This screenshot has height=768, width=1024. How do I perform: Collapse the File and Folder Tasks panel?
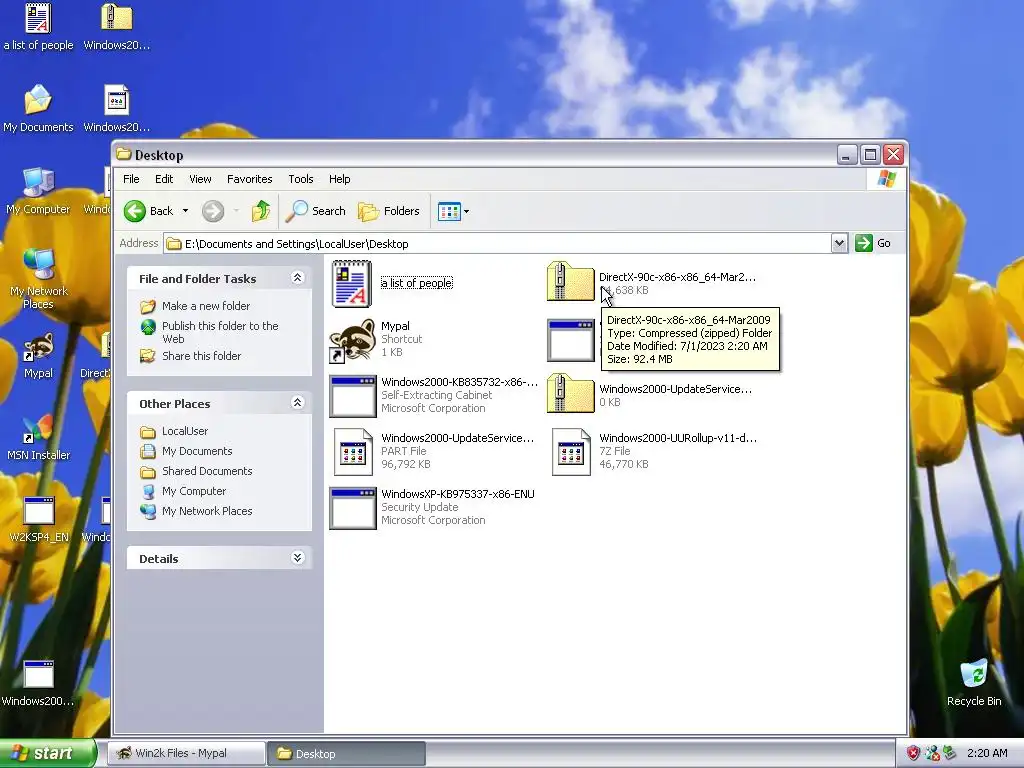297,278
